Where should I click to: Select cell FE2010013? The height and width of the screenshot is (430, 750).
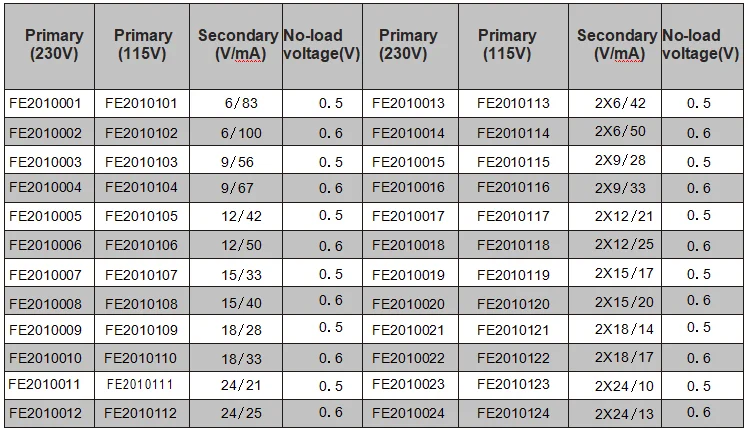point(410,103)
